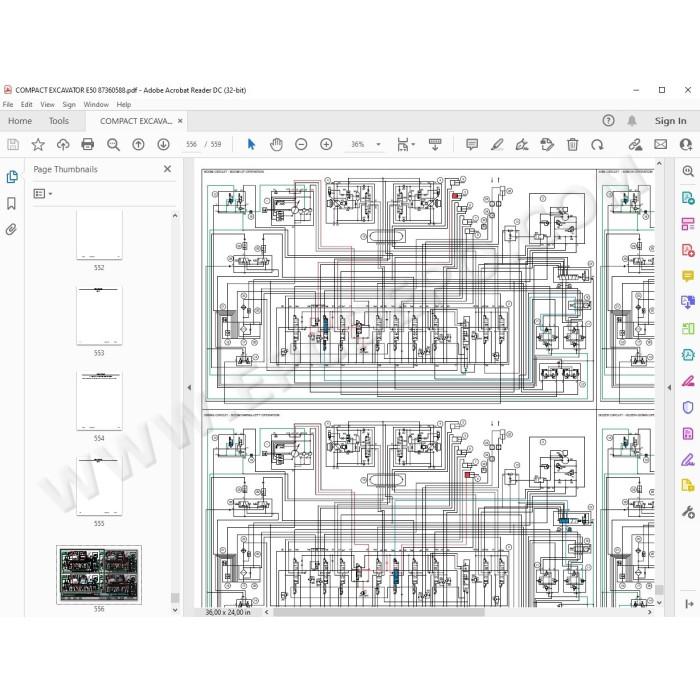Image resolution: width=700 pixels, height=700 pixels.
Task: Open the Edit menu
Action: point(27,104)
